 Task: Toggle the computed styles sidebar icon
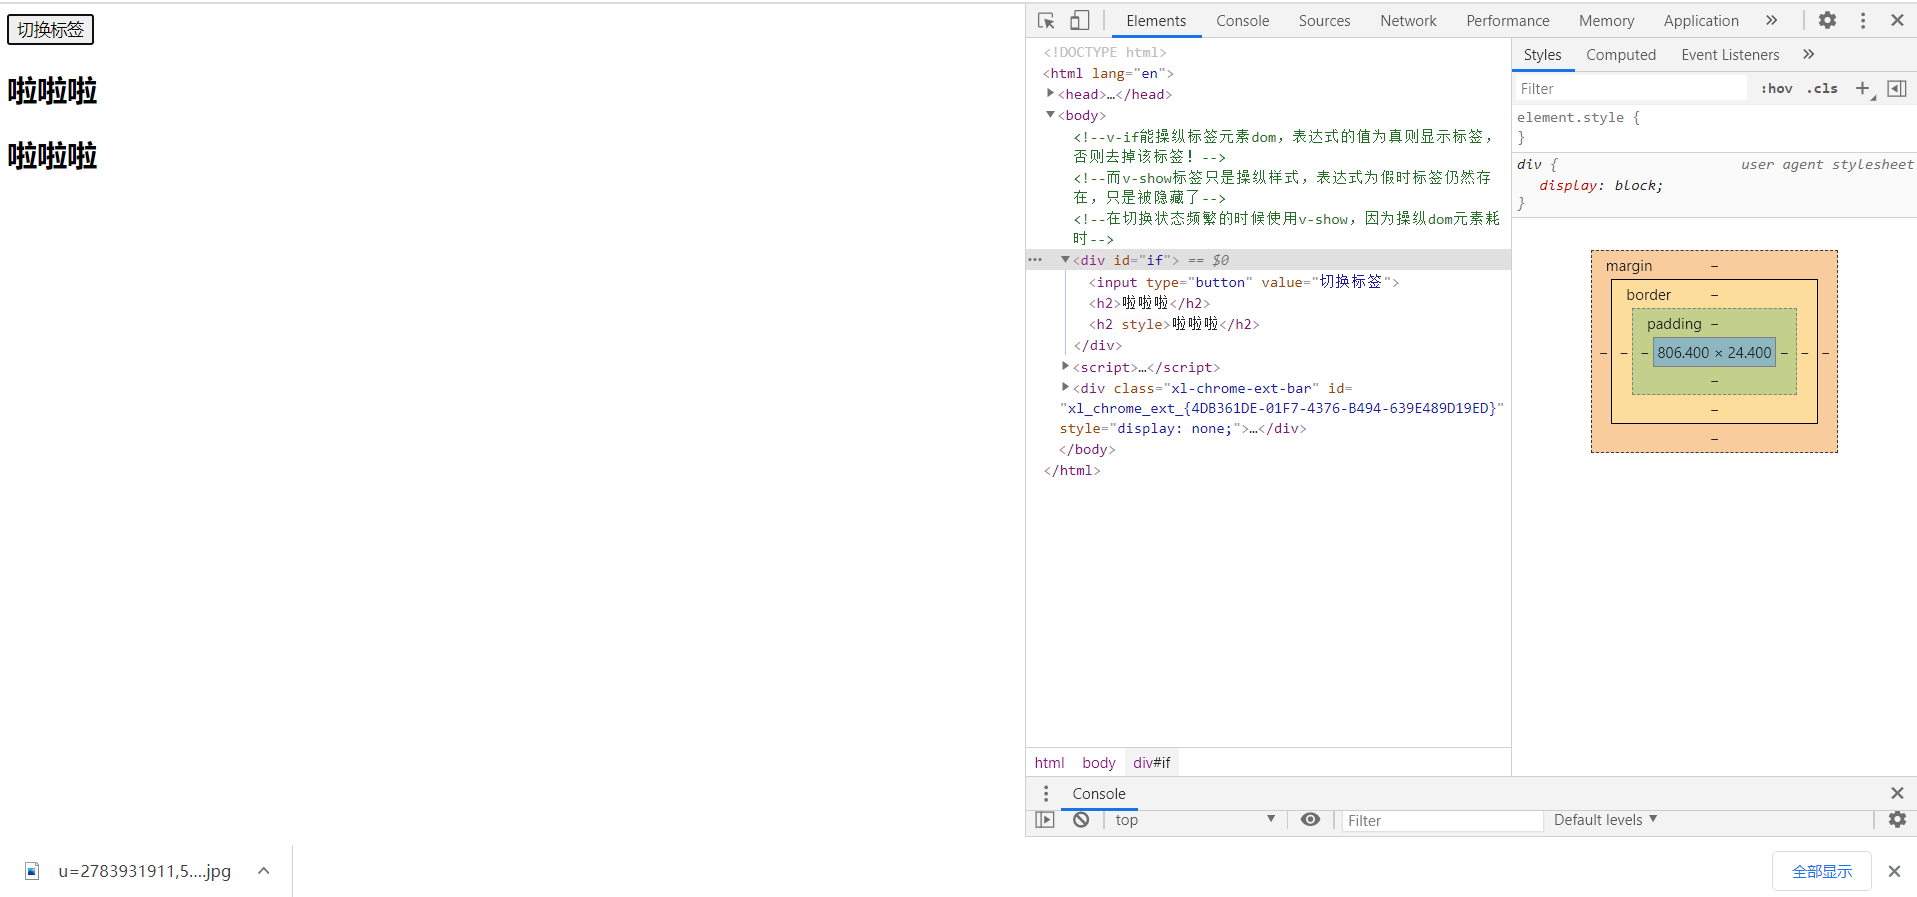tap(1897, 89)
